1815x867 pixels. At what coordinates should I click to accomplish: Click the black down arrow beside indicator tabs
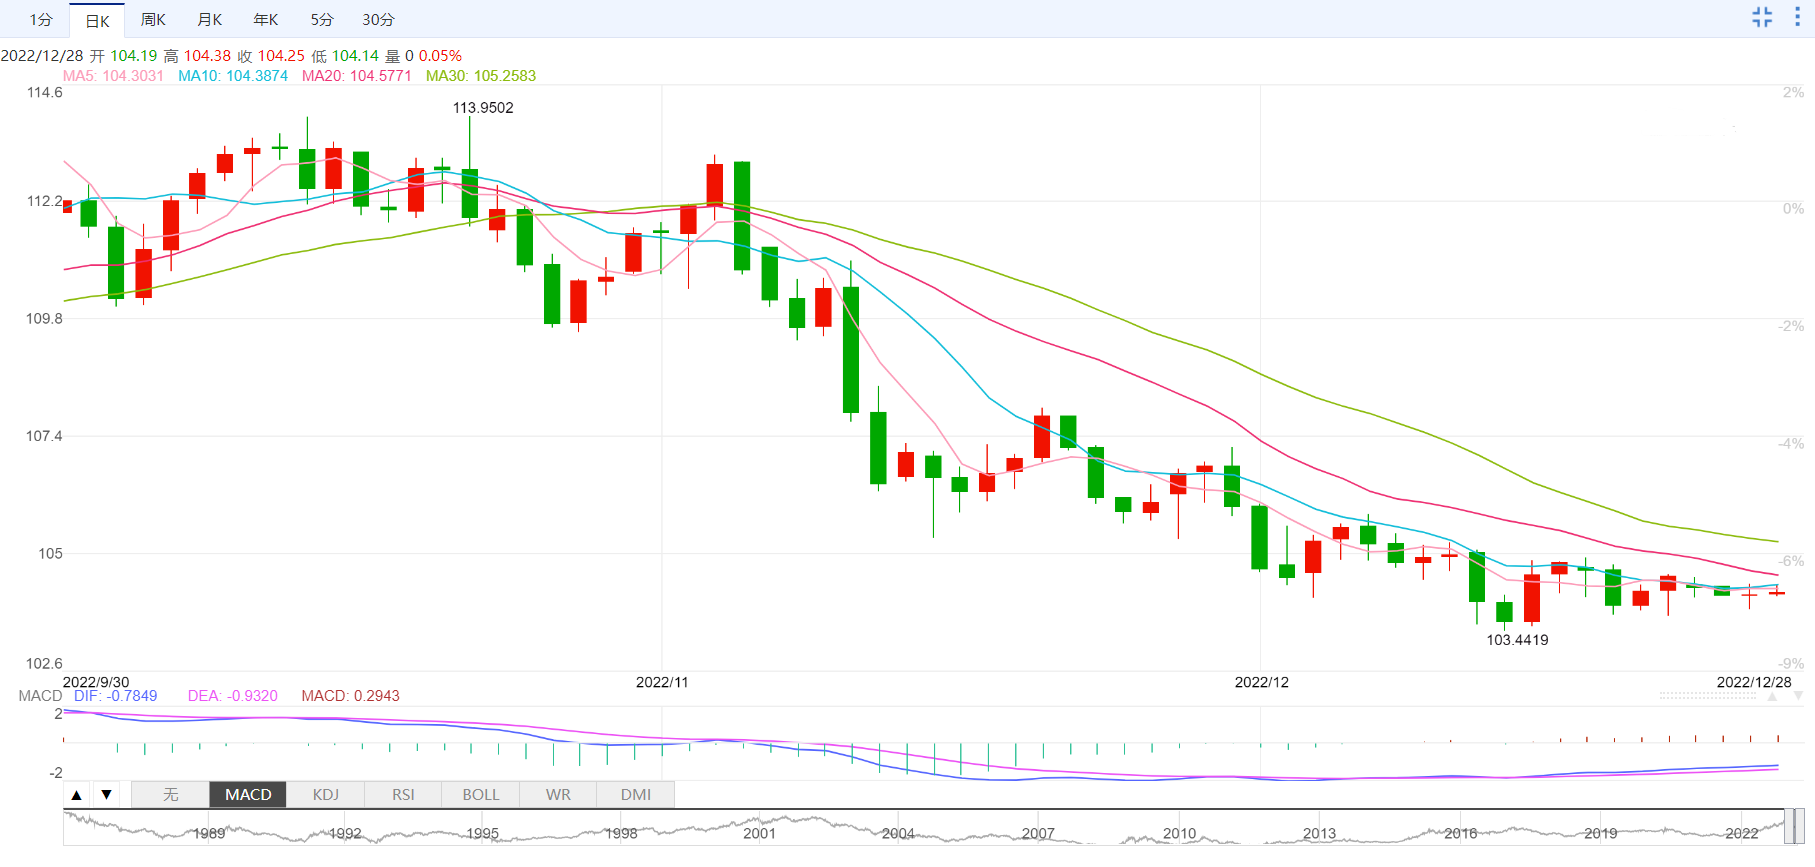pos(106,795)
